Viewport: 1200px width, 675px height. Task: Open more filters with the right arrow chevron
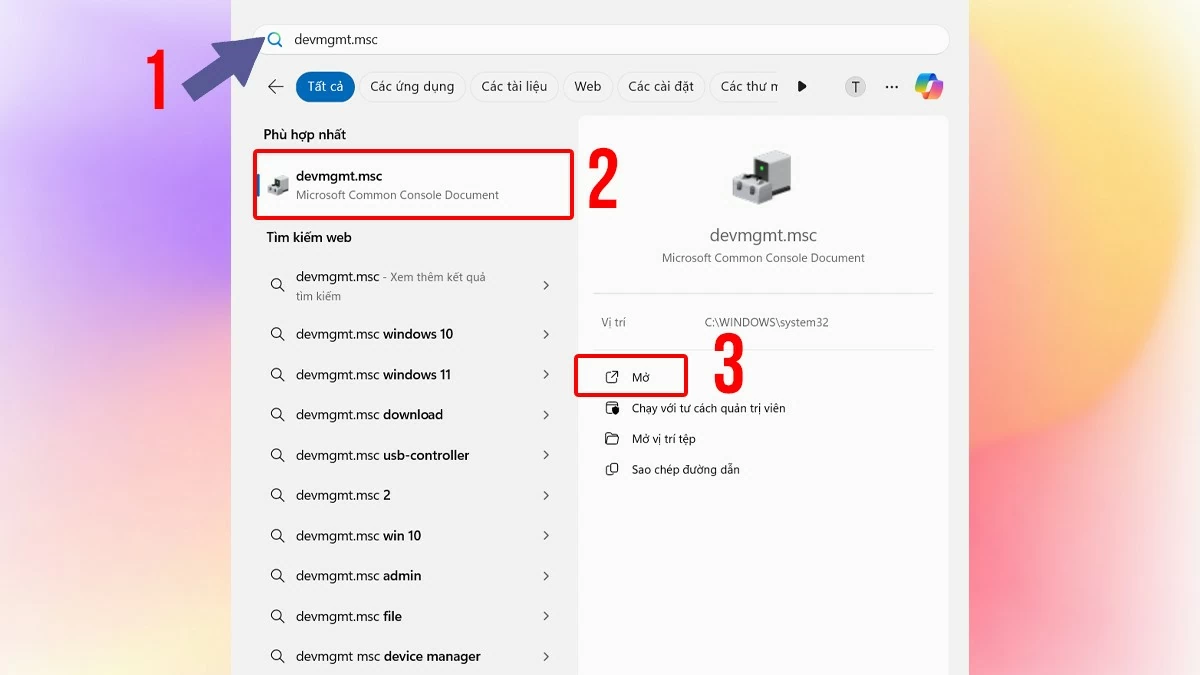(x=802, y=87)
